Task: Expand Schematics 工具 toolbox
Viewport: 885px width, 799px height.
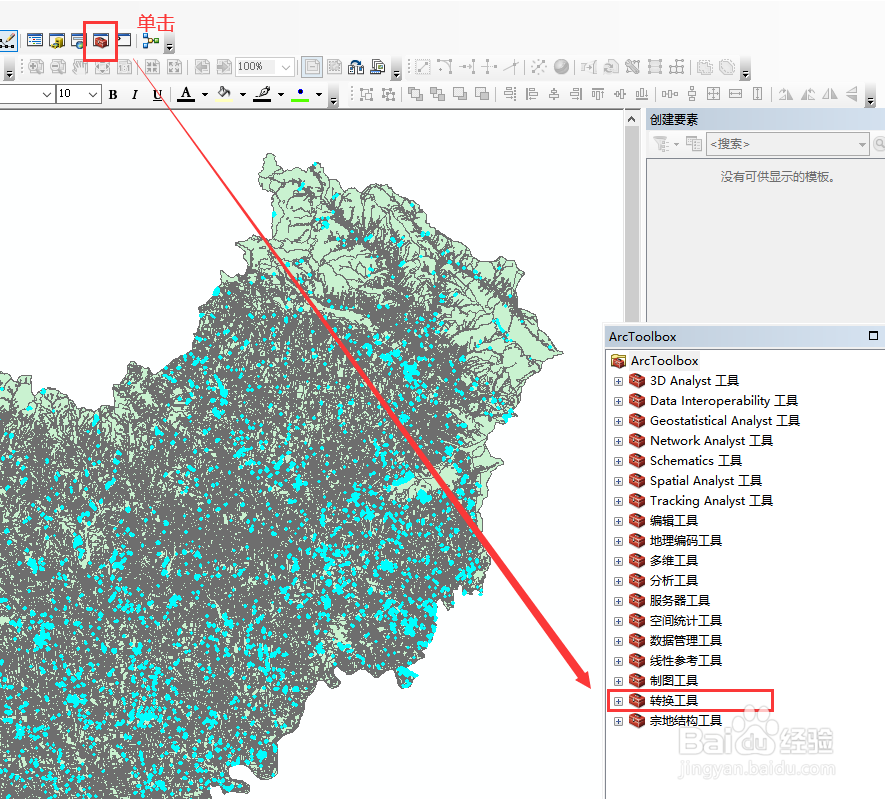Action: (618, 462)
